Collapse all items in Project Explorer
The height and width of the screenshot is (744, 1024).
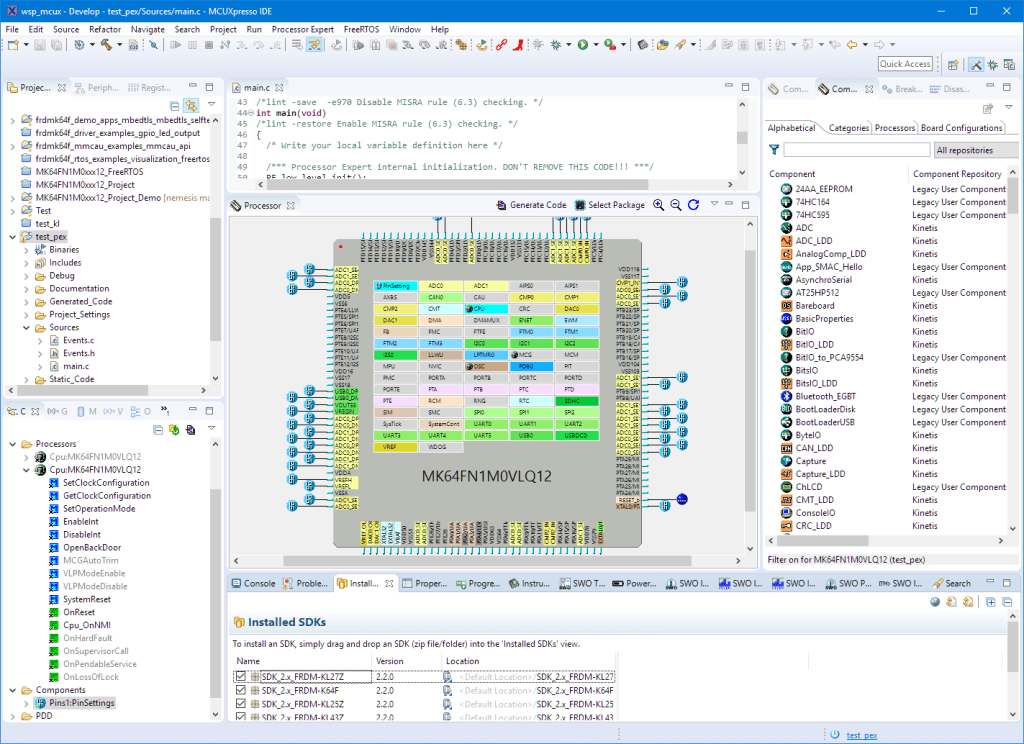[174, 105]
